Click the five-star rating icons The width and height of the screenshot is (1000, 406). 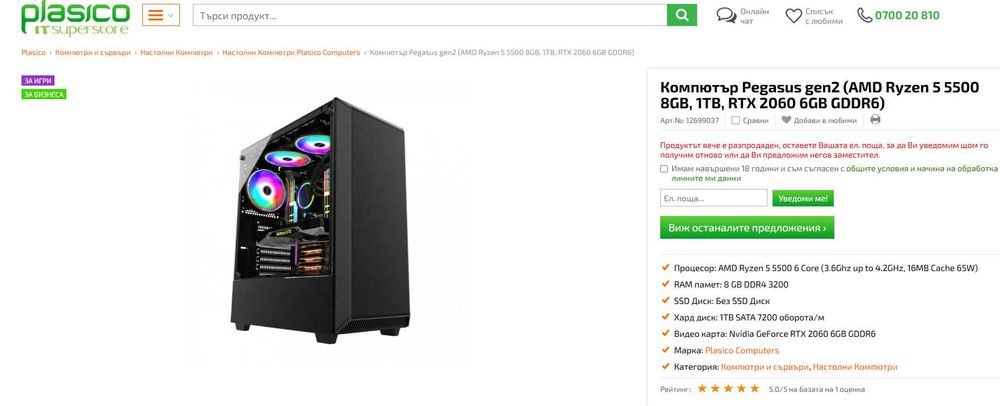[x=728, y=388]
